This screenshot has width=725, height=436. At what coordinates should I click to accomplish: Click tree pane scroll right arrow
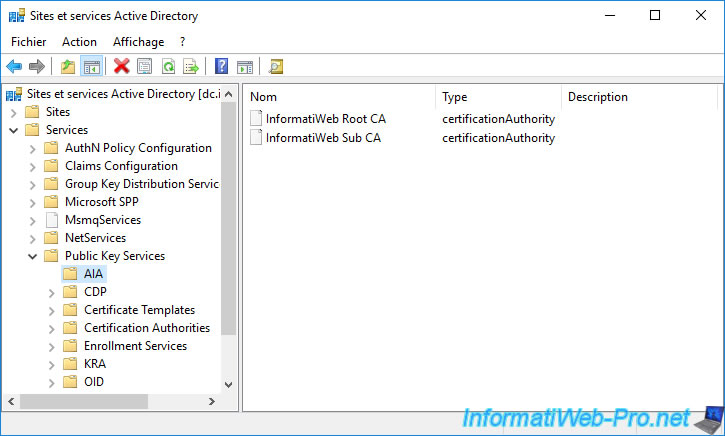212,401
